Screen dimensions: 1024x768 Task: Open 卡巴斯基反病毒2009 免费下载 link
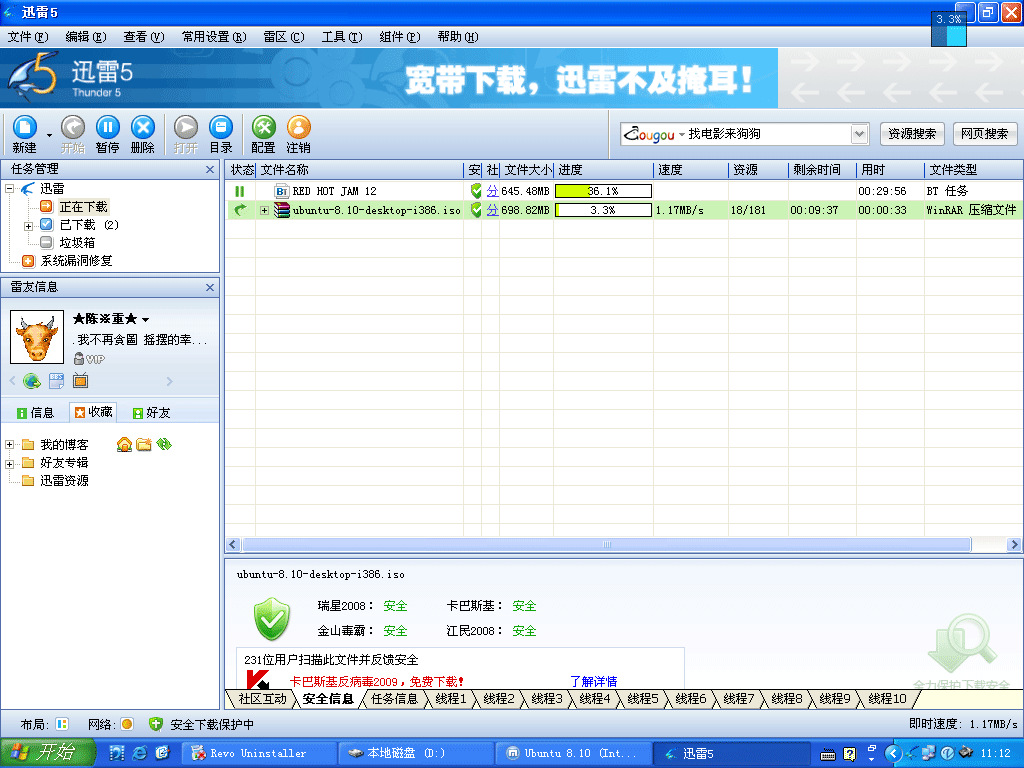pos(376,682)
